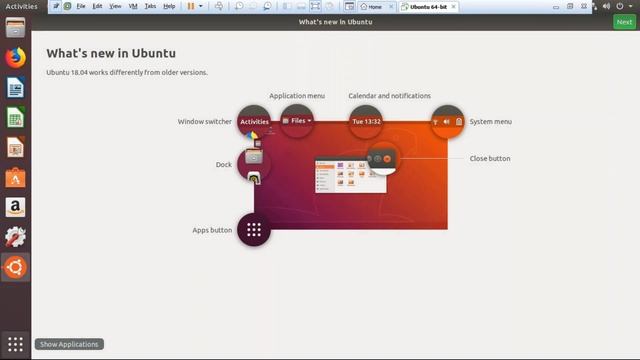Screen dimensions: 640x360
Task: Close the Home tab
Action: [x=391, y=7]
